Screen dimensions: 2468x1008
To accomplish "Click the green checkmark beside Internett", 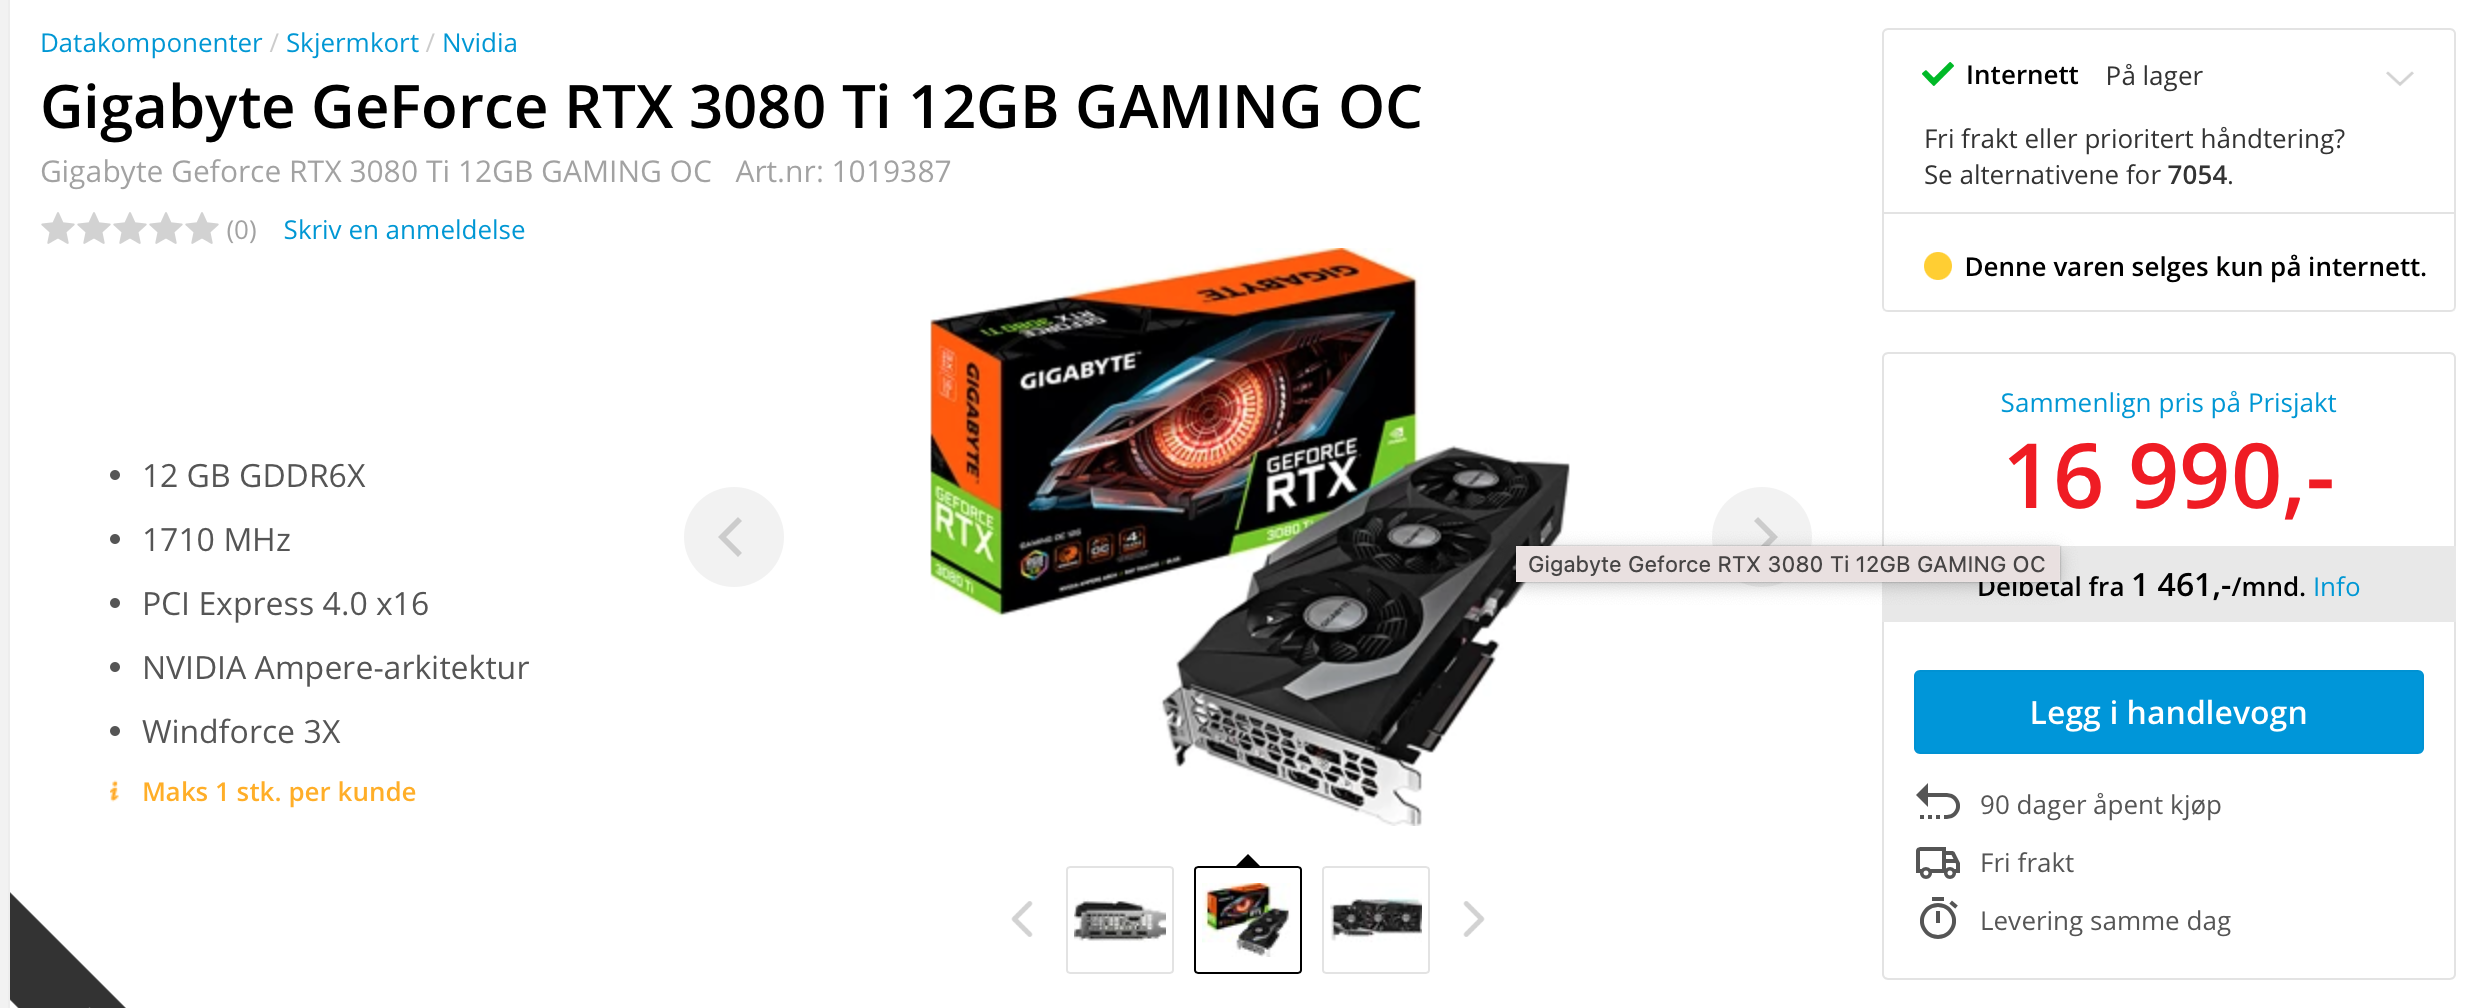I will (x=1937, y=75).
